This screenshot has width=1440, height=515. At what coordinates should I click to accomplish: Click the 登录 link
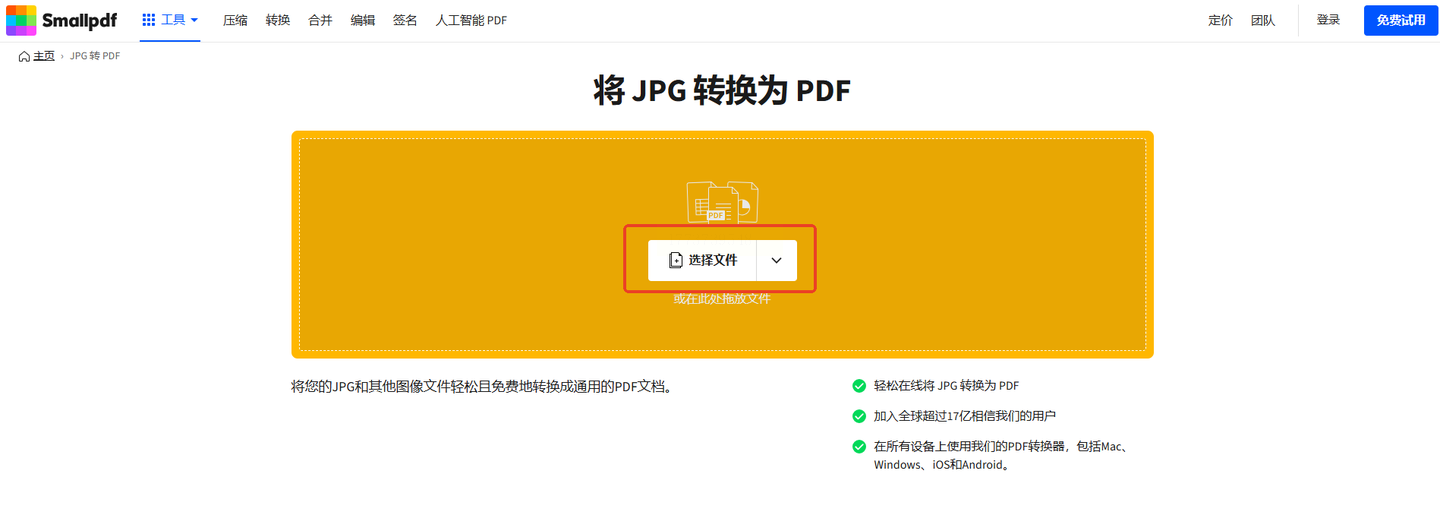click(x=1328, y=20)
